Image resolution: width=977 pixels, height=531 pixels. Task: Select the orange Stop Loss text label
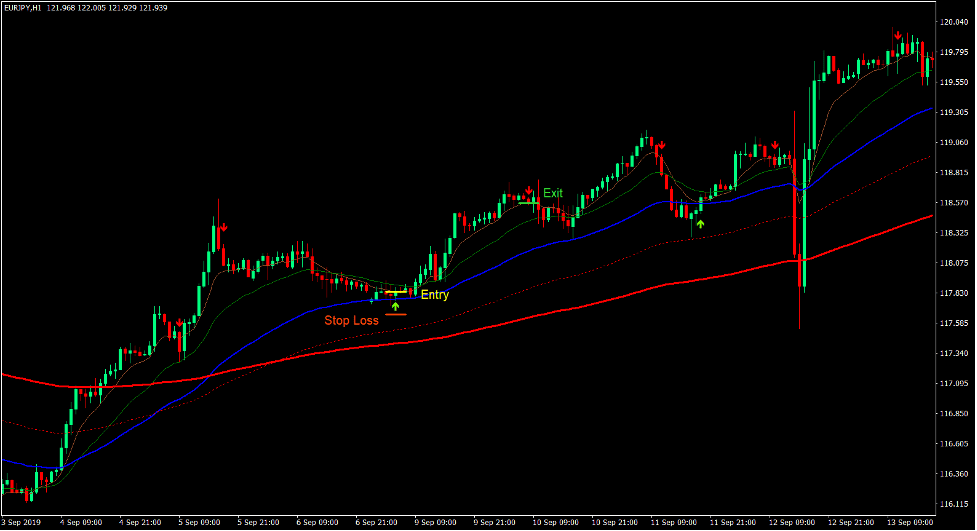pos(351,321)
